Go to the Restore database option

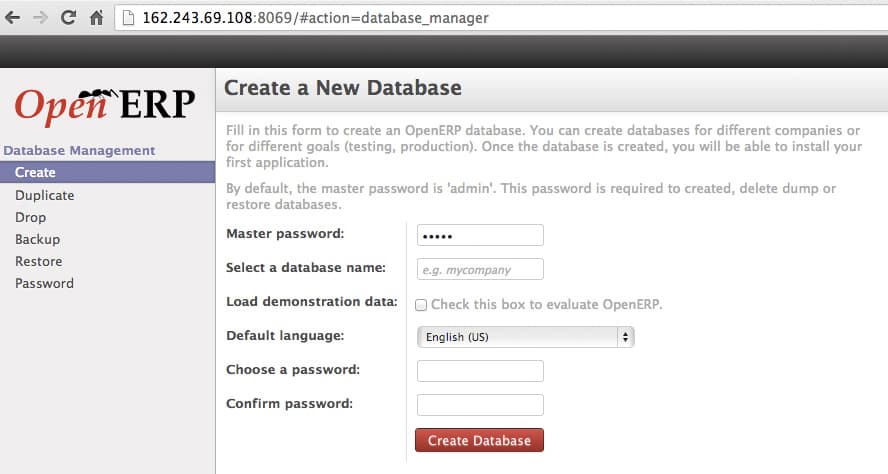[39, 261]
